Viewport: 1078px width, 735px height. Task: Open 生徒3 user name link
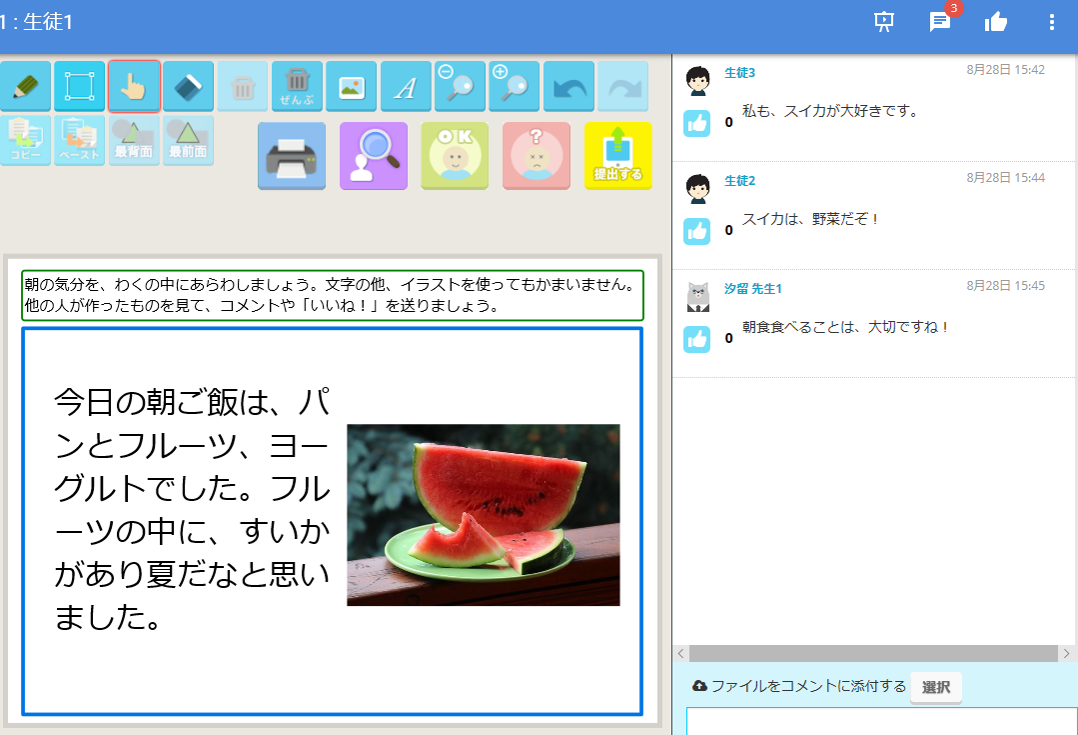pos(740,73)
